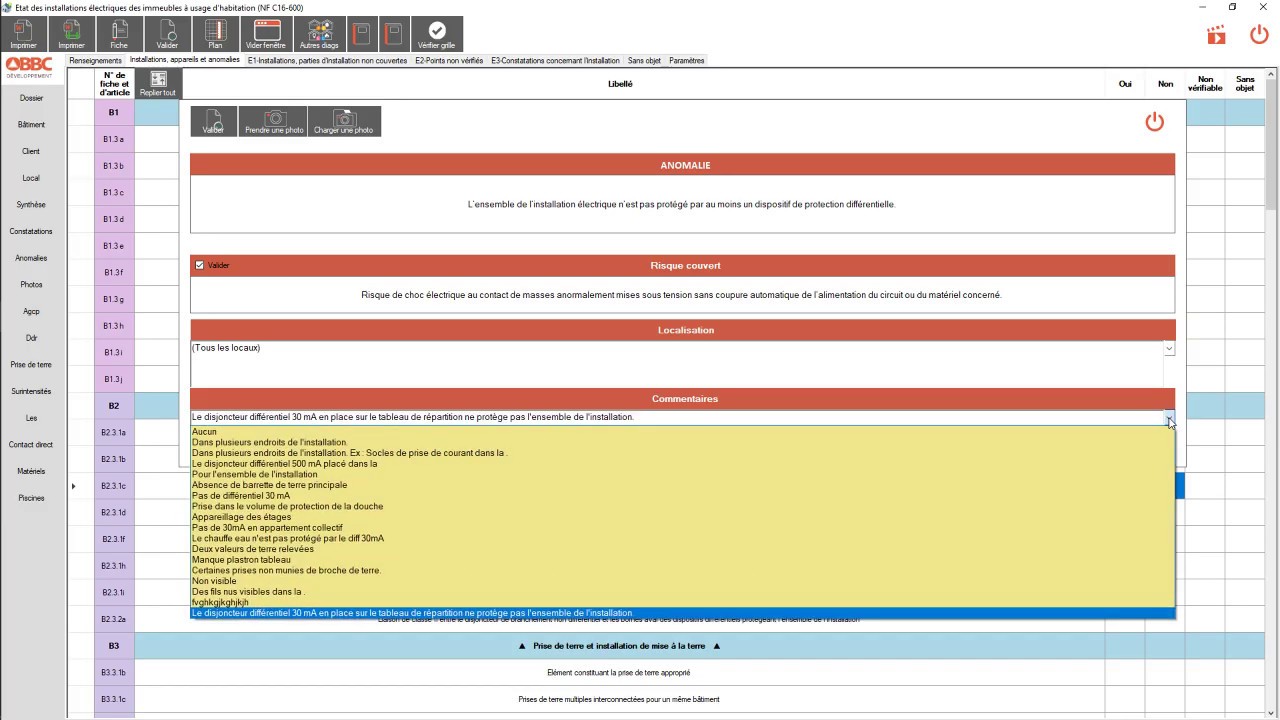Screen dimensions: 1280x720
Task: Open the Photos sidebar section
Action: [x=31, y=285]
